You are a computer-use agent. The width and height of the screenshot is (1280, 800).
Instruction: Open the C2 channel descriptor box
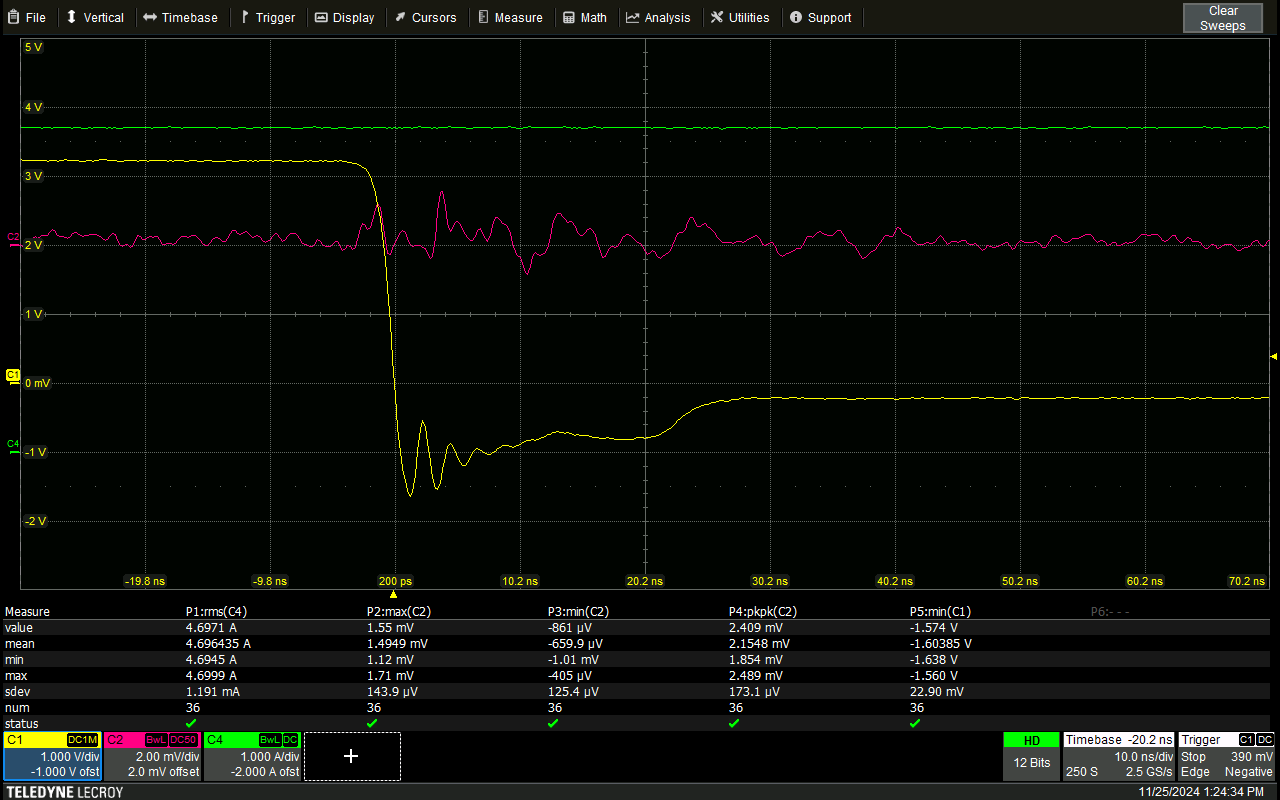(152, 756)
